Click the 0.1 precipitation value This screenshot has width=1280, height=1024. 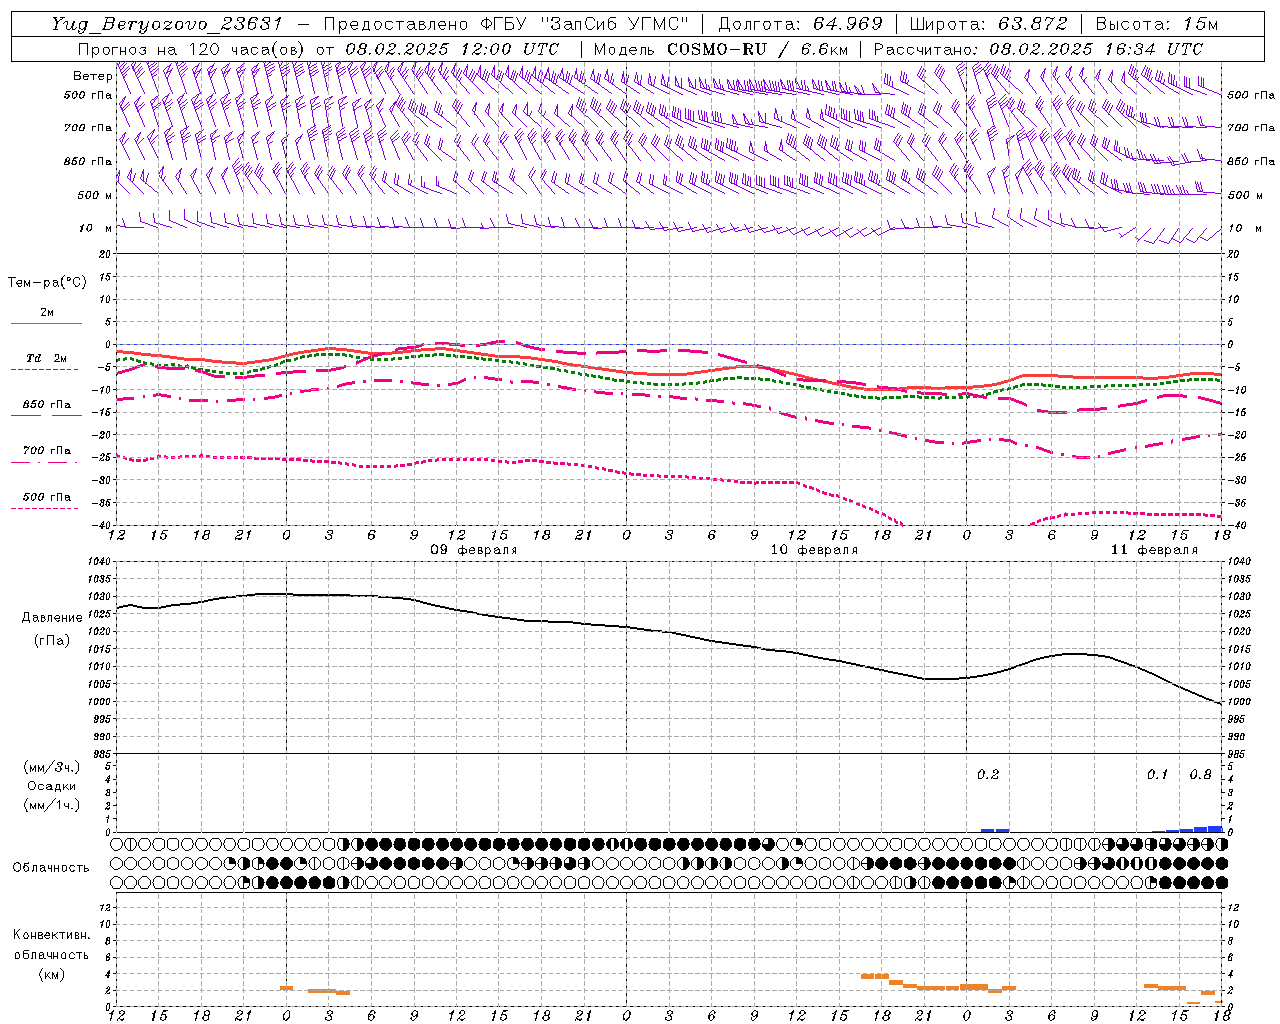[1157, 774]
